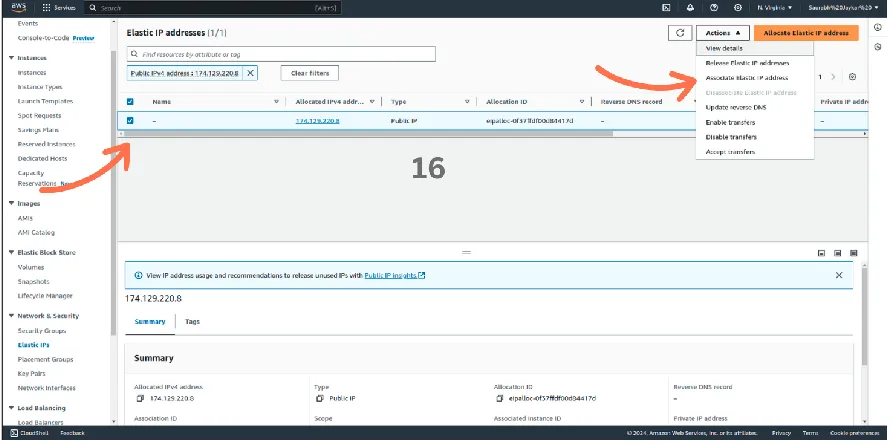Collapse the Load Balancing section
Screen dimensions: 892x445
pos(11,408)
